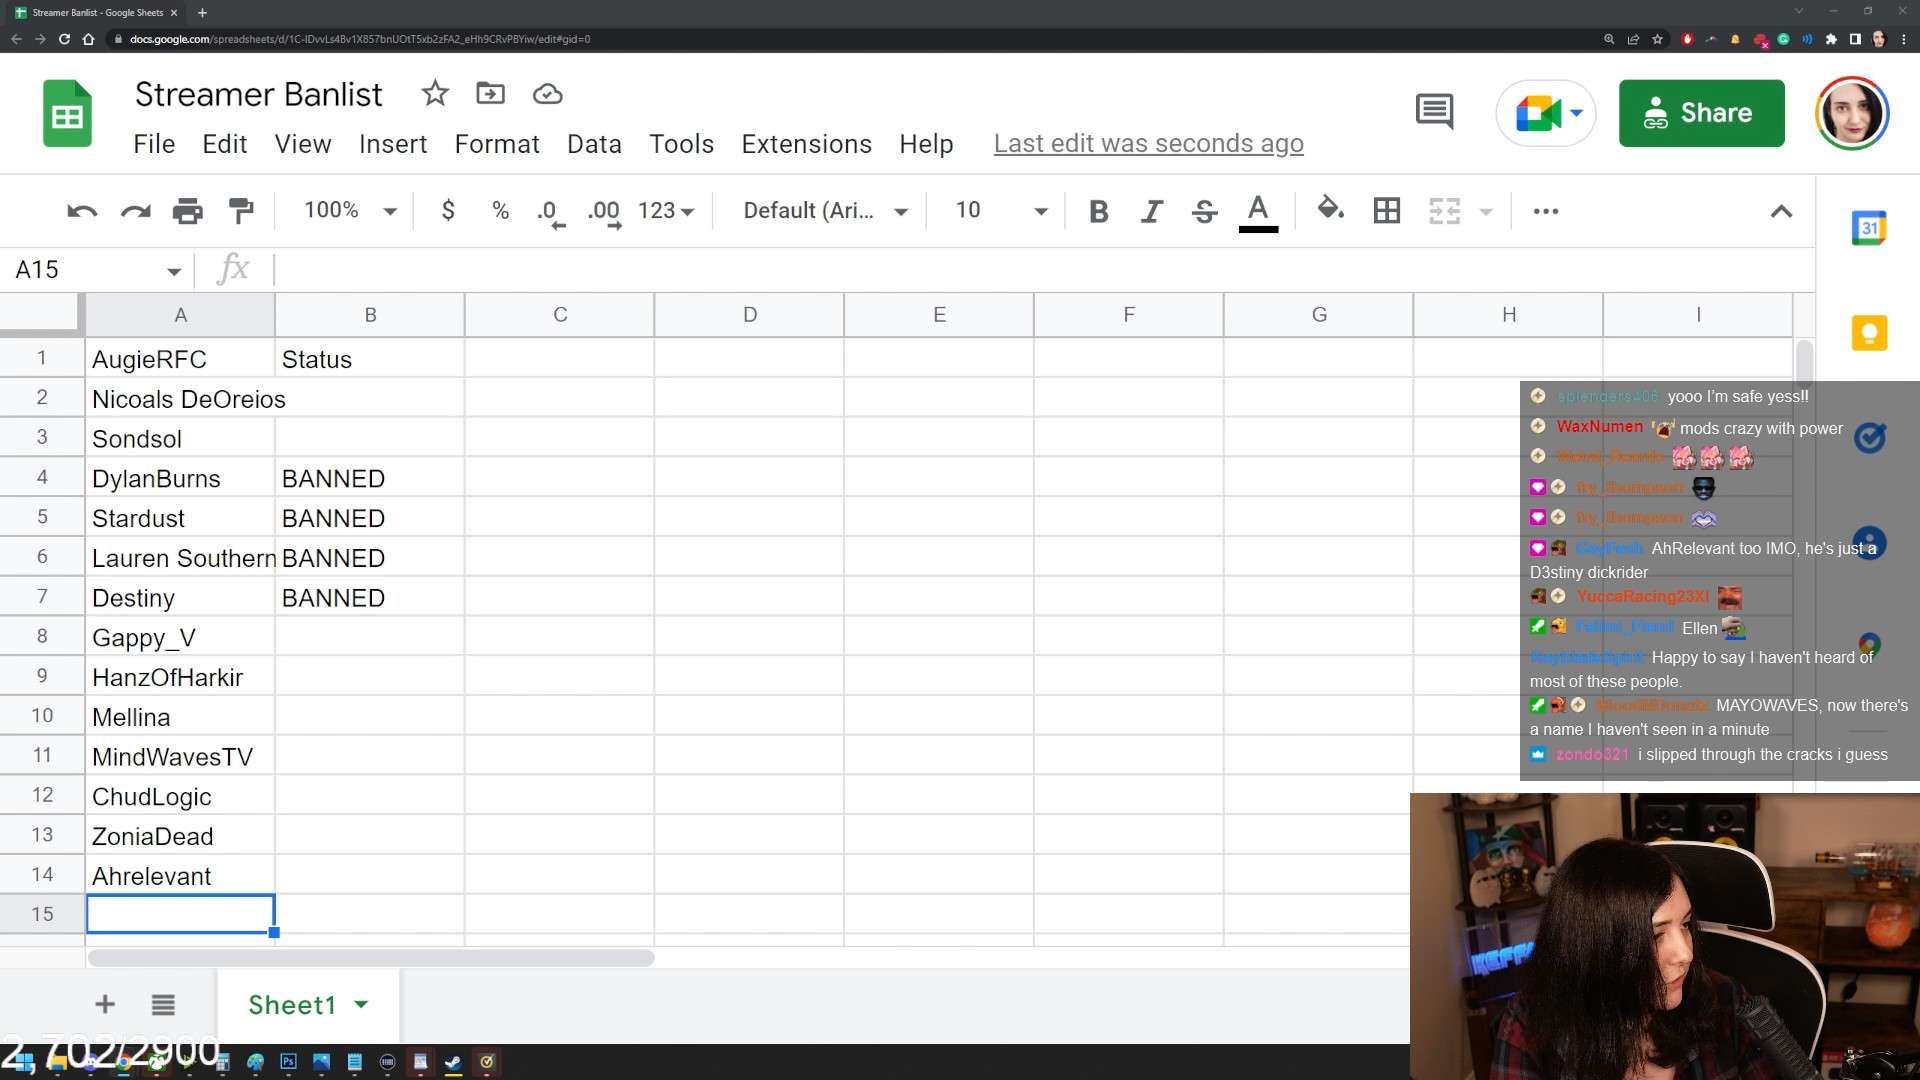Viewport: 1920px width, 1080px height.
Task: Decrease decimal places icon
Action: pyautogui.click(x=551, y=212)
